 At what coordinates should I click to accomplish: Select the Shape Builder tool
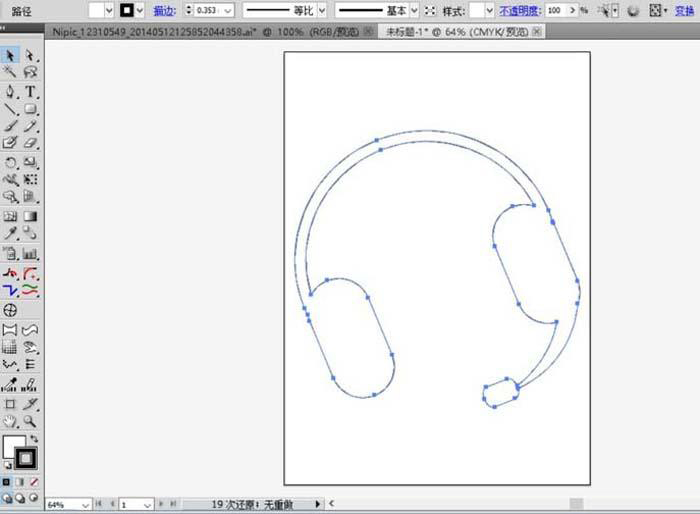10,196
